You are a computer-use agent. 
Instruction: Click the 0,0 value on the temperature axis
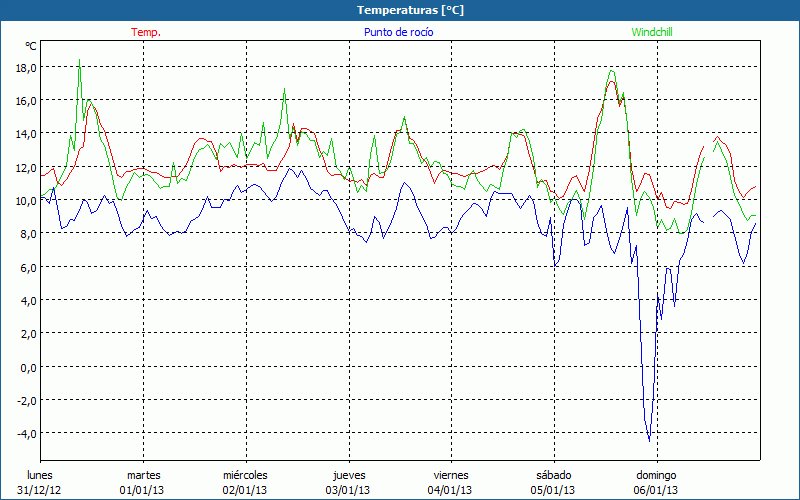[x=28, y=367]
